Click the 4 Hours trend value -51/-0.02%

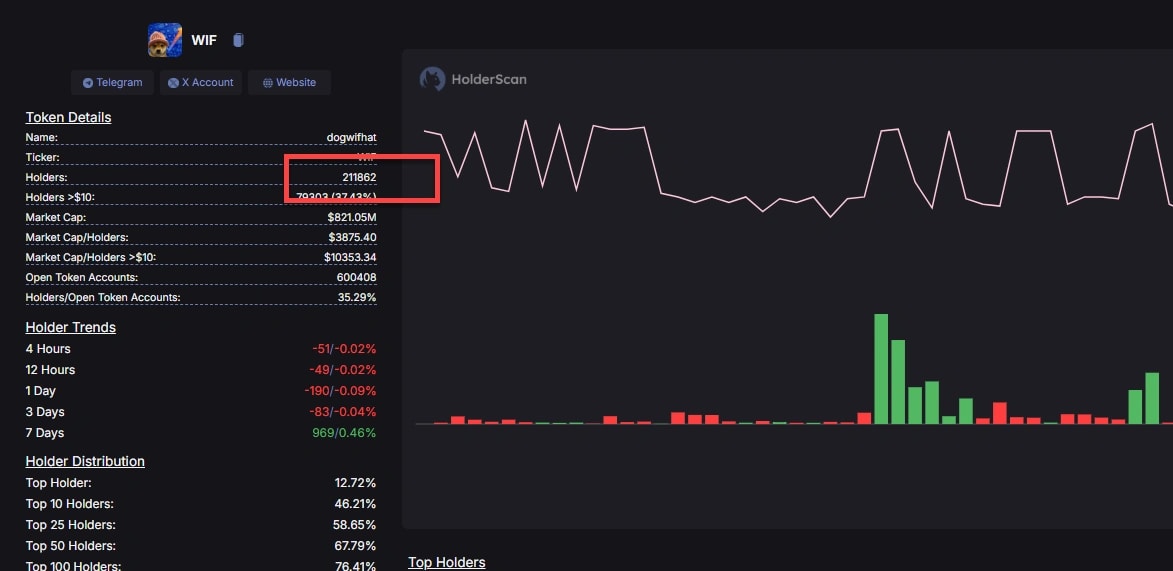(344, 349)
